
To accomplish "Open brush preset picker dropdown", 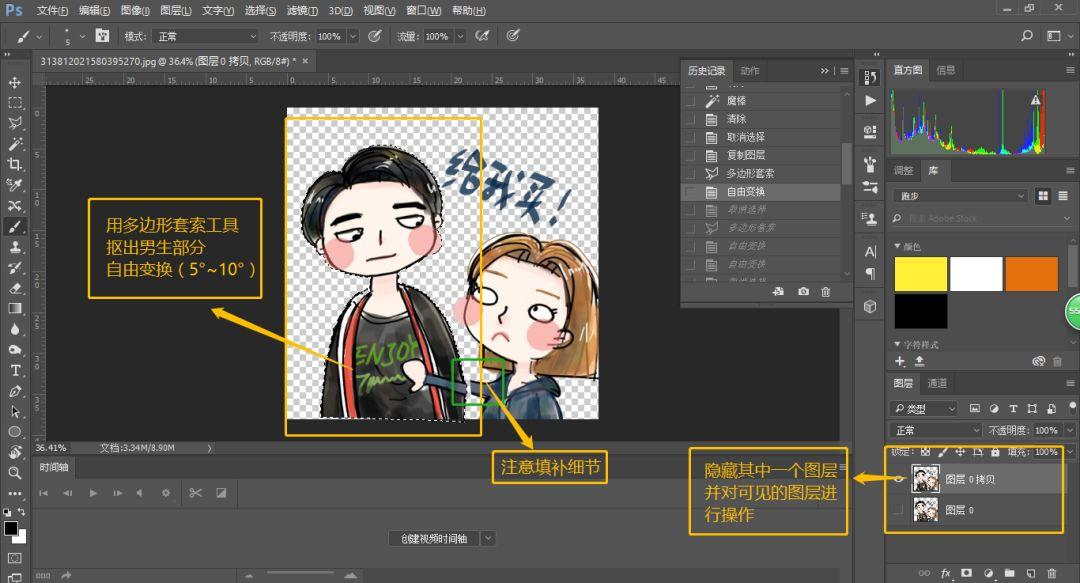I will pos(81,37).
